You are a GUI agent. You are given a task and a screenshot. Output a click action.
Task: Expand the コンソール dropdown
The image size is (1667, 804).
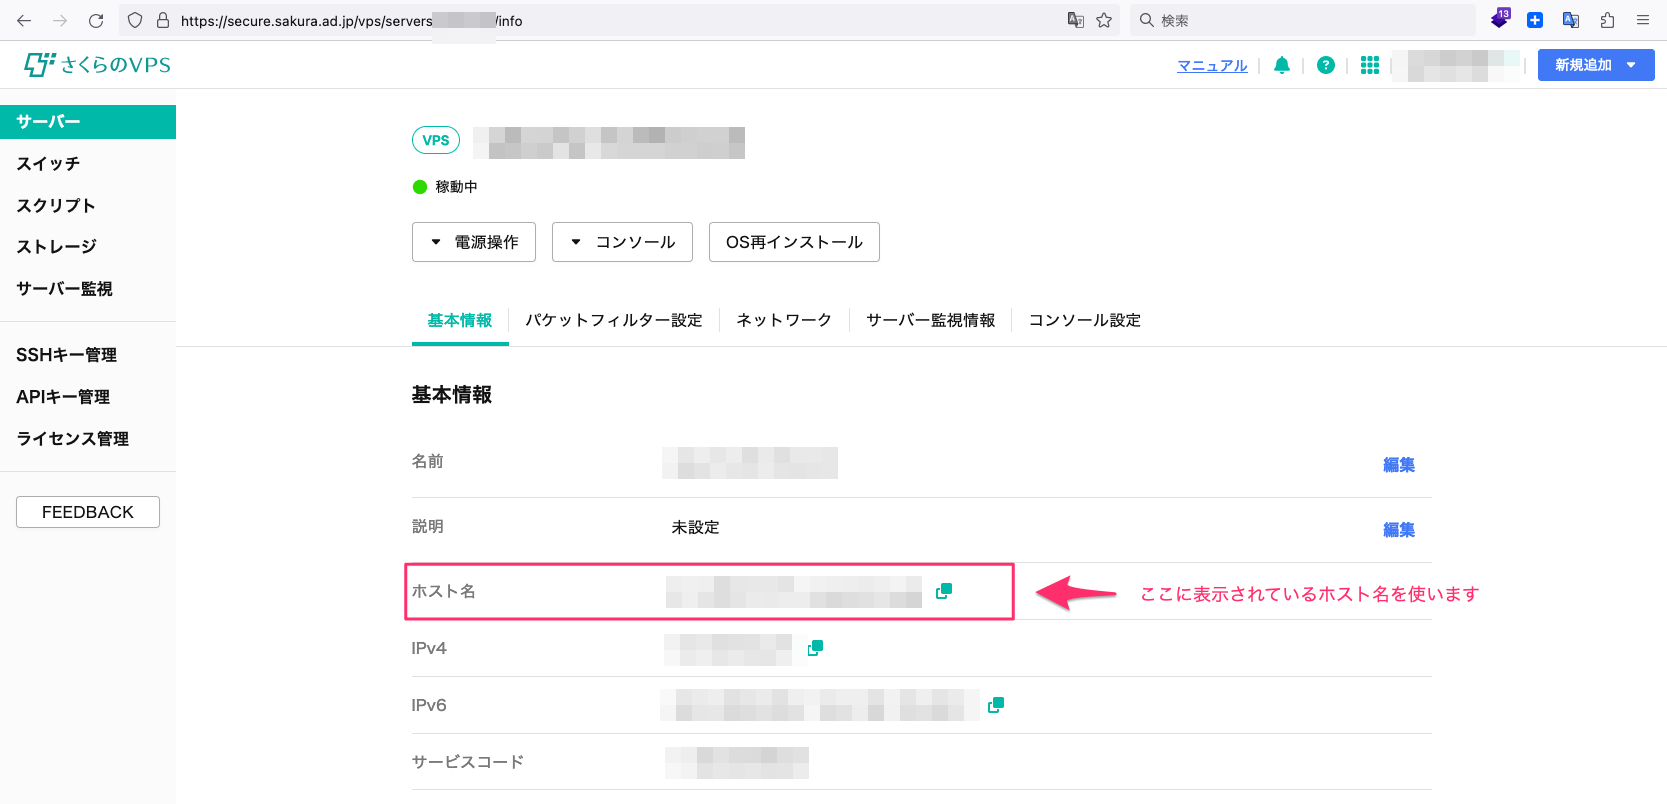(x=622, y=242)
